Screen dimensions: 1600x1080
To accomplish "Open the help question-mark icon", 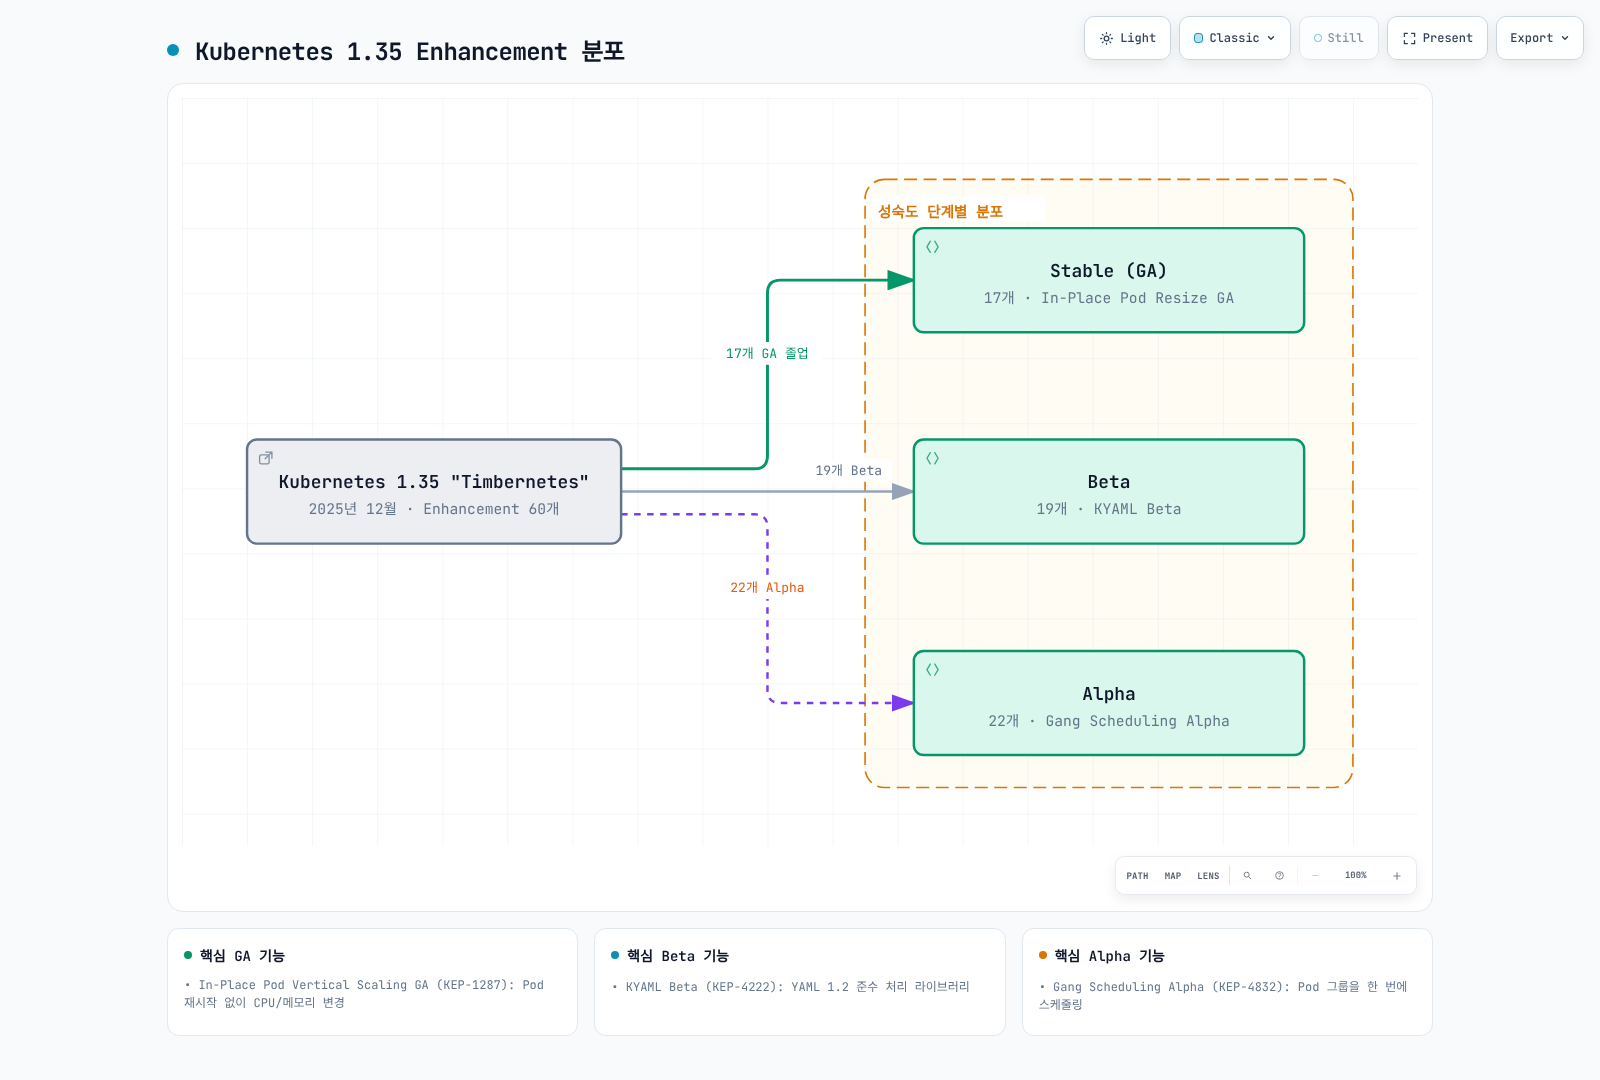I will 1279,876.
